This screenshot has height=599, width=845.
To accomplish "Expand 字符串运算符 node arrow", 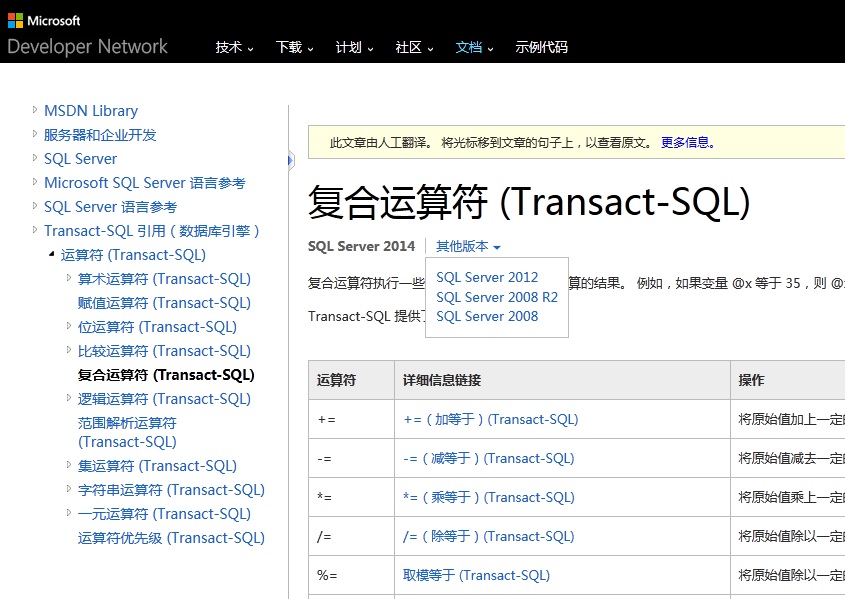I will click(x=68, y=489).
